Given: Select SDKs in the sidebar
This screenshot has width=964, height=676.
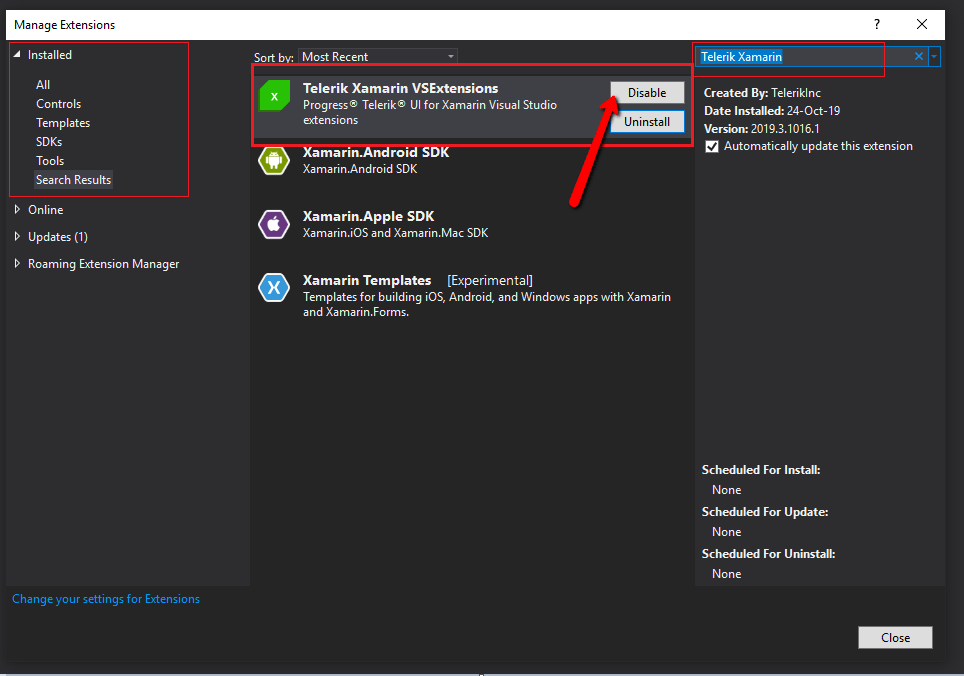Looking at the screenshot, I should click(48, 141).
